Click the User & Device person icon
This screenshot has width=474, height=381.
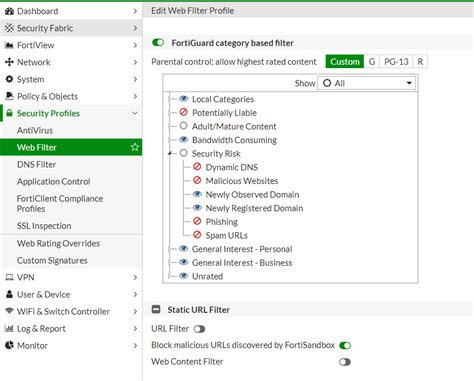[x=9, y=294]
